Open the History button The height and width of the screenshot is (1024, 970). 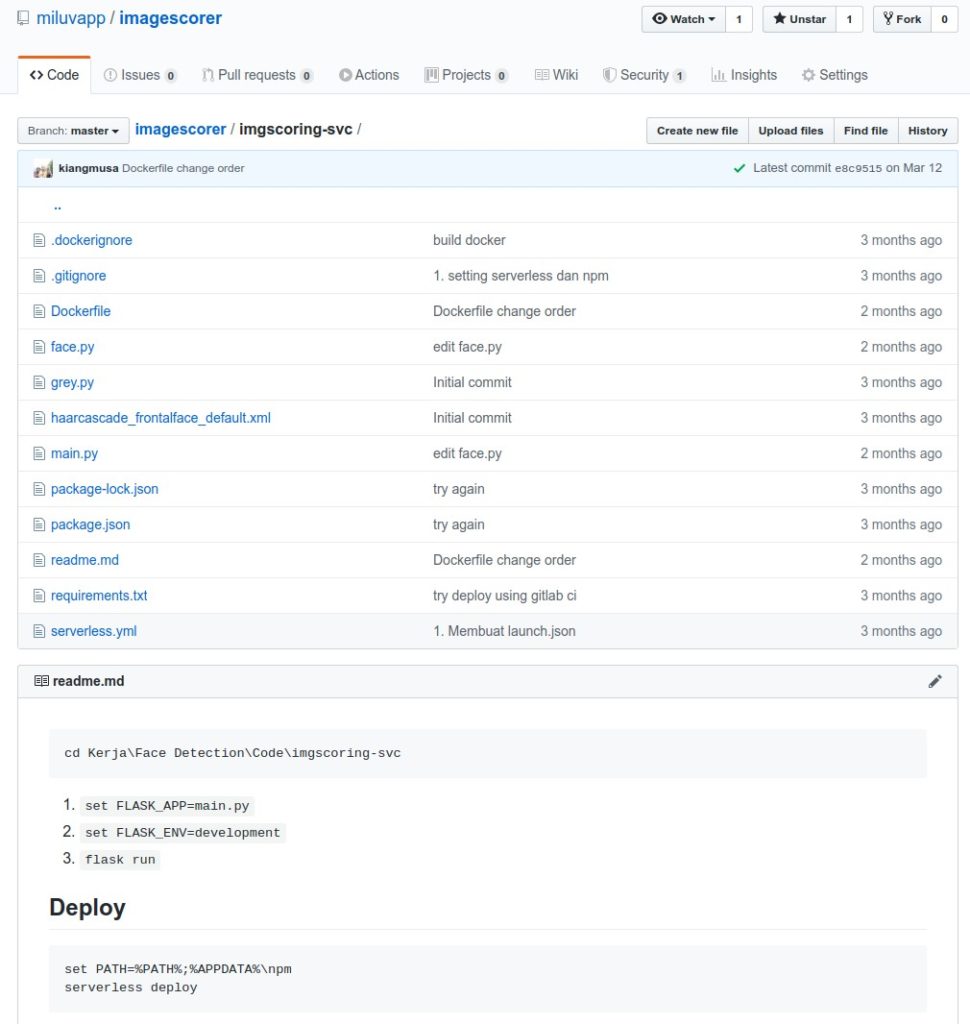927,131
